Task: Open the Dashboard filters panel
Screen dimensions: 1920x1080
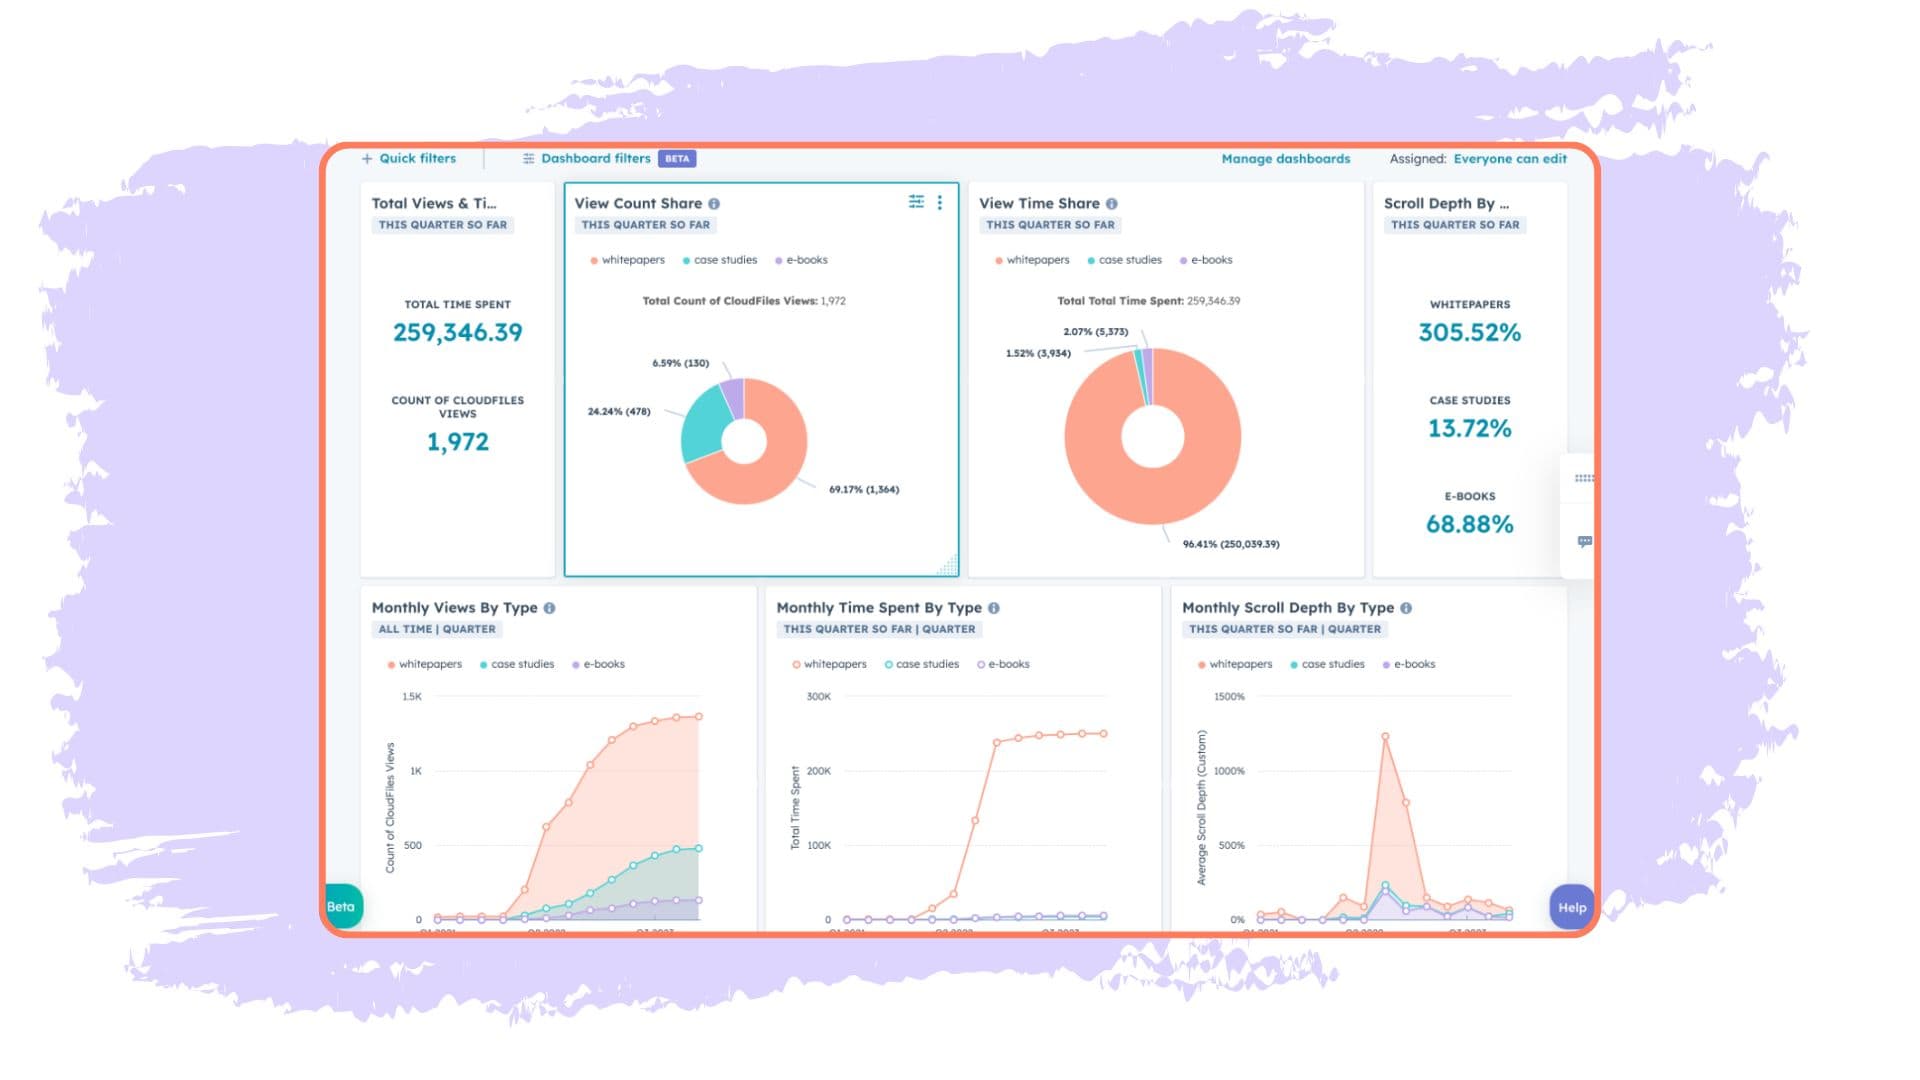Action: (594, 158)
